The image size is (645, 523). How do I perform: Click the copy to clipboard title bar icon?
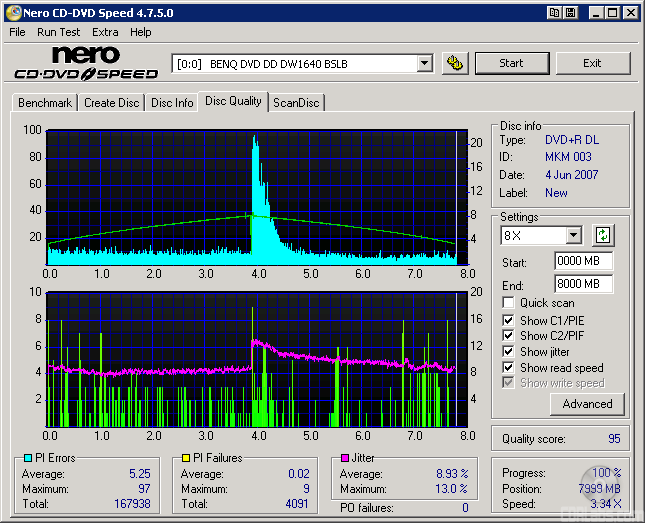pos(554,13)
